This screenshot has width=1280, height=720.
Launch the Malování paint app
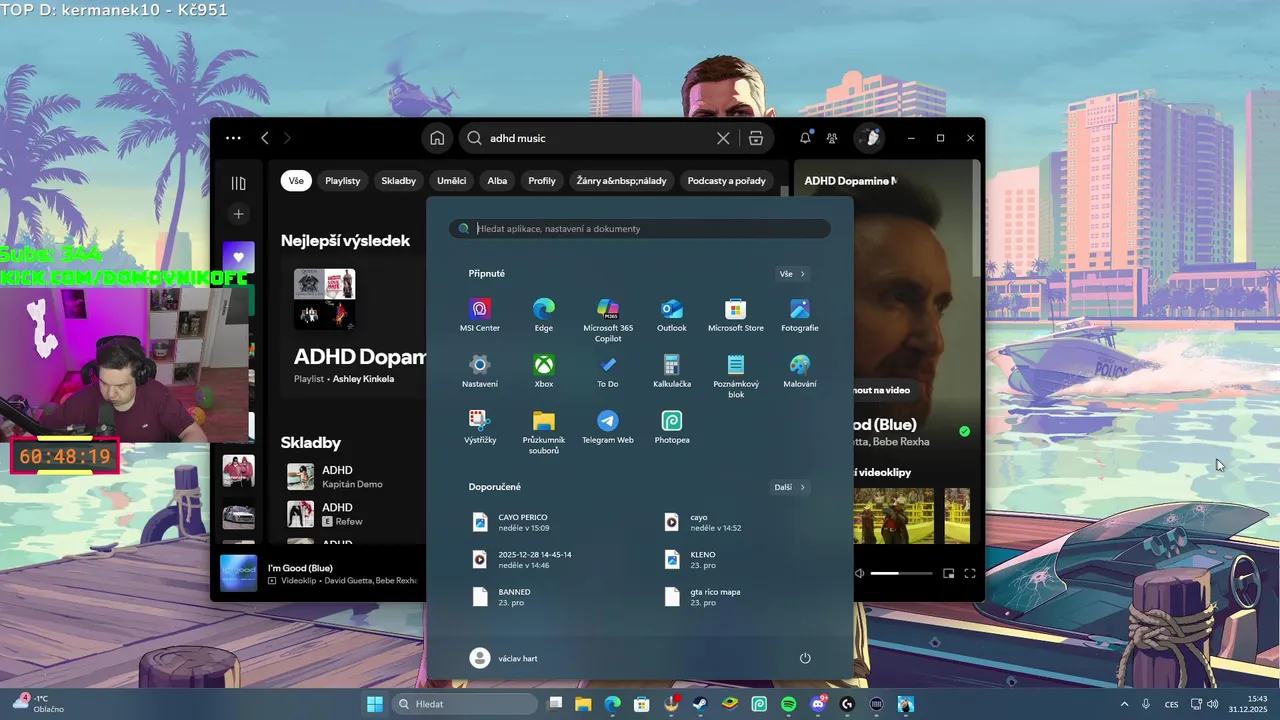click(800, 371)
